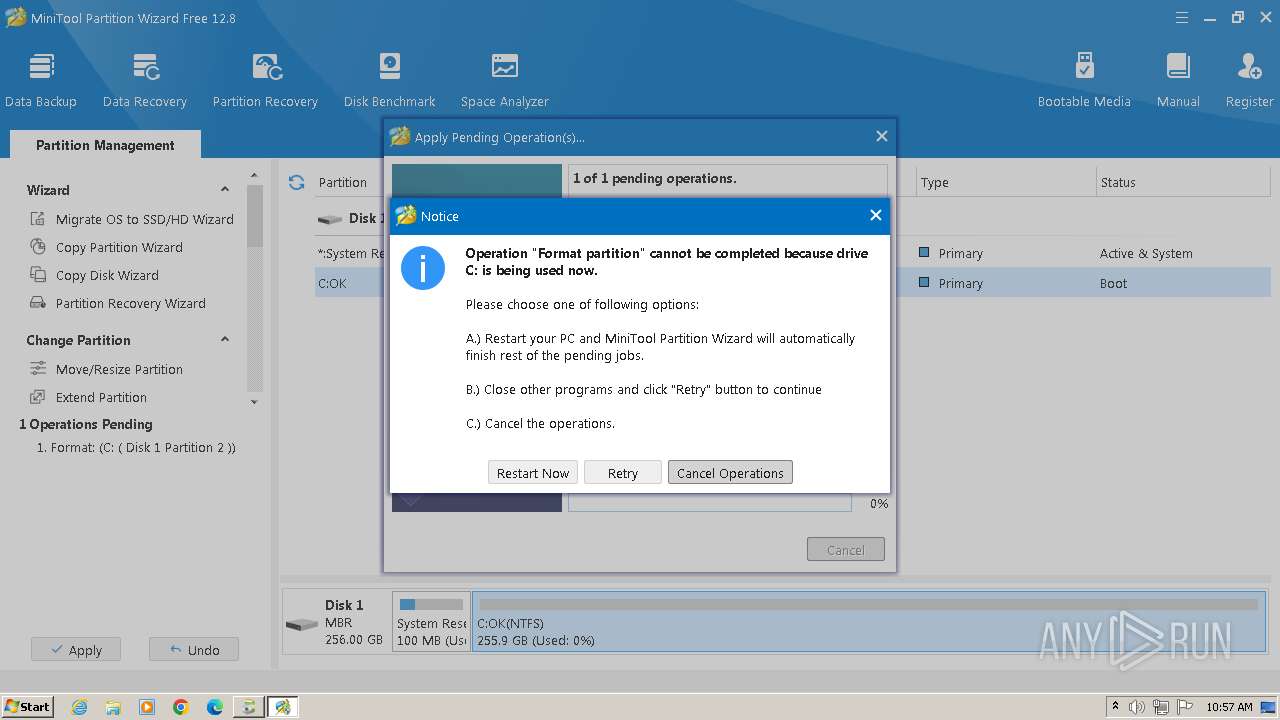Open the Manual
This screenshot has width=1280, height=720.
coord(1178,80)
